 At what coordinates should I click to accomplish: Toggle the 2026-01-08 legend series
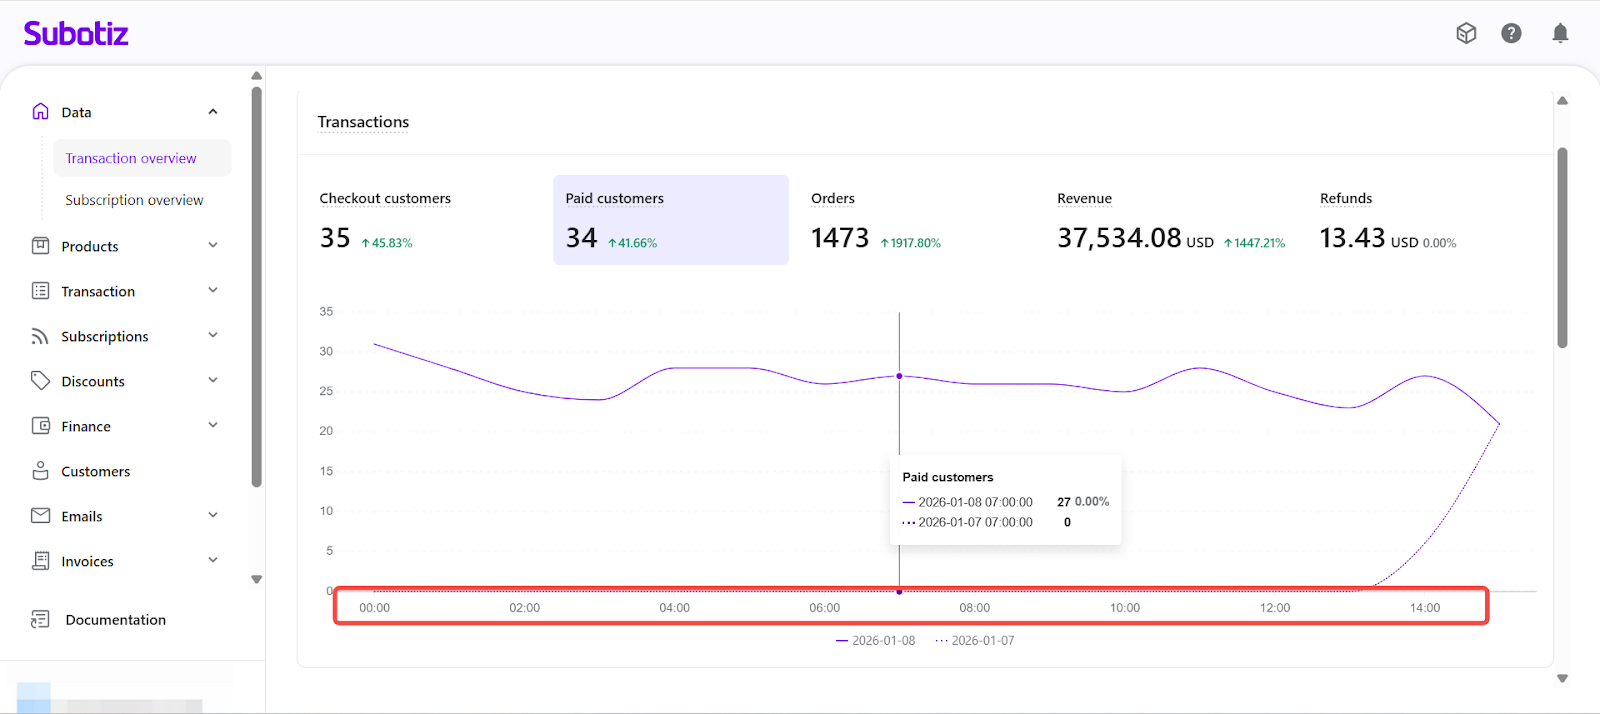tap(875, 641)
